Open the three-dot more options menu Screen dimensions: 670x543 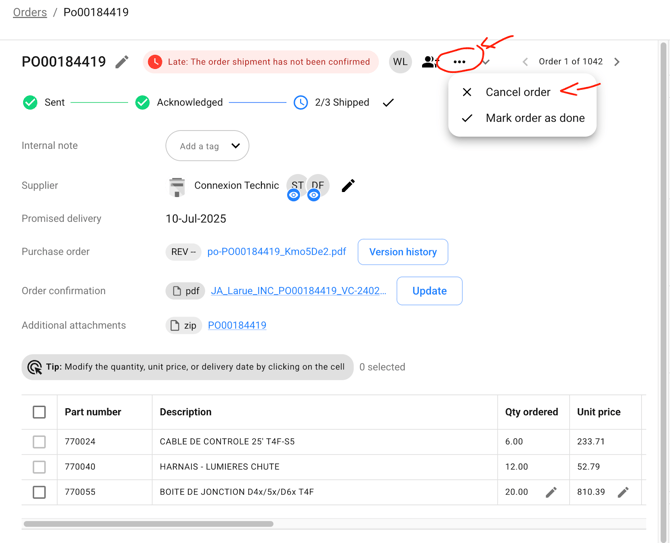tap(459, 62)
